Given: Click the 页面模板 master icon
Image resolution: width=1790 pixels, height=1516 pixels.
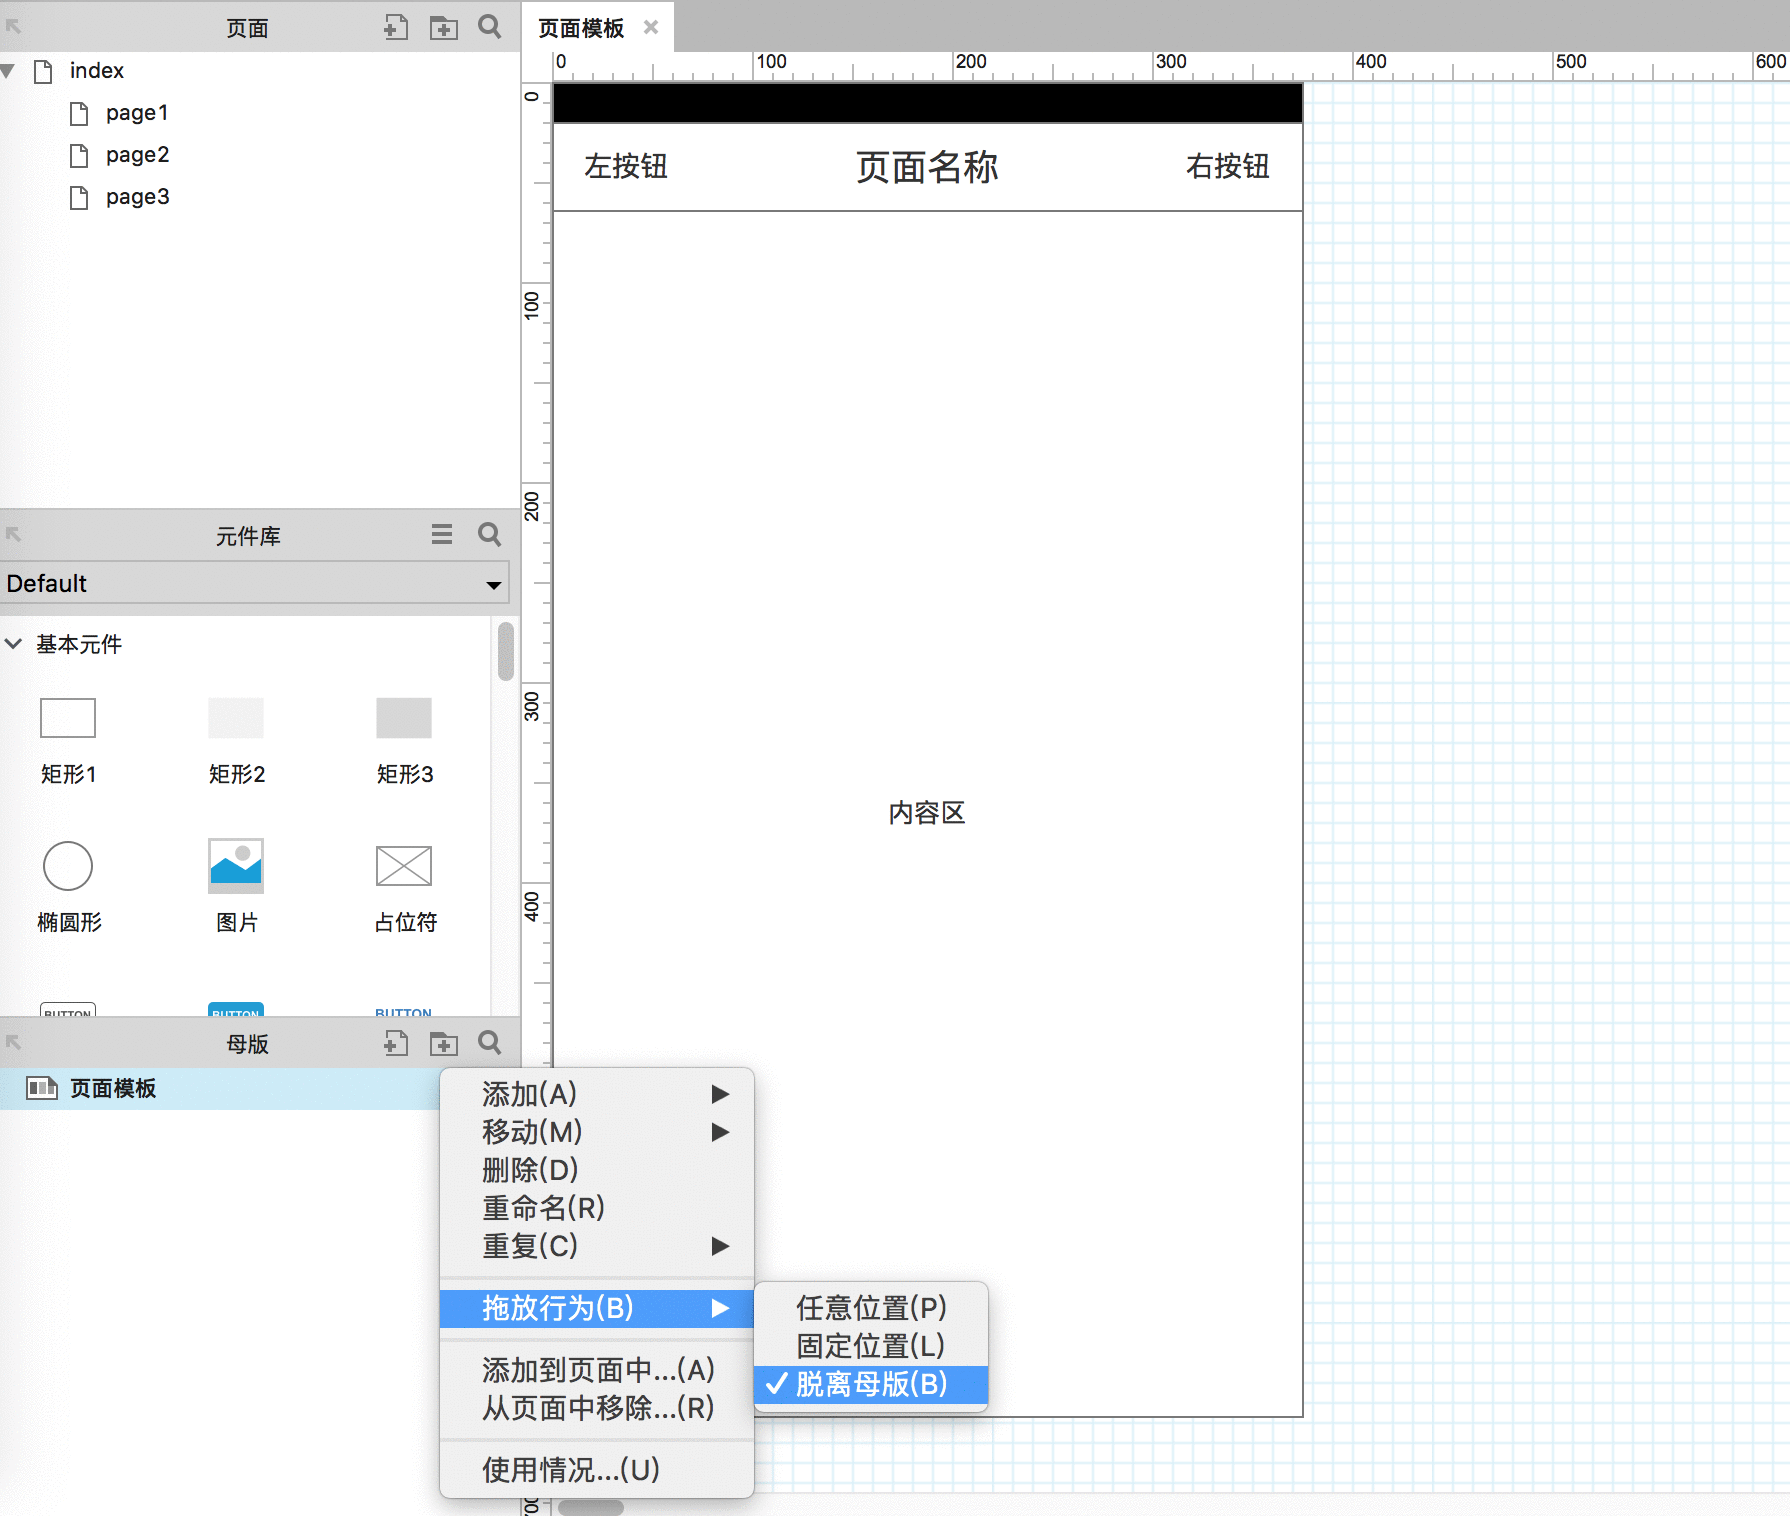Looking at the screenshot, I should (42, 1088).
